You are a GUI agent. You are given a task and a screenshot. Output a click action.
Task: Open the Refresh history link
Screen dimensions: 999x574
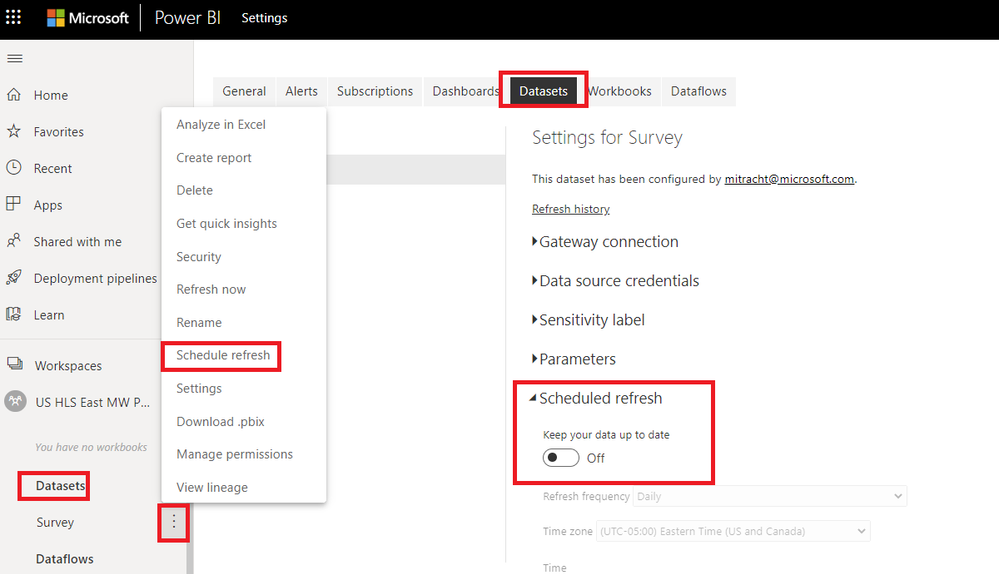[571, 209]
